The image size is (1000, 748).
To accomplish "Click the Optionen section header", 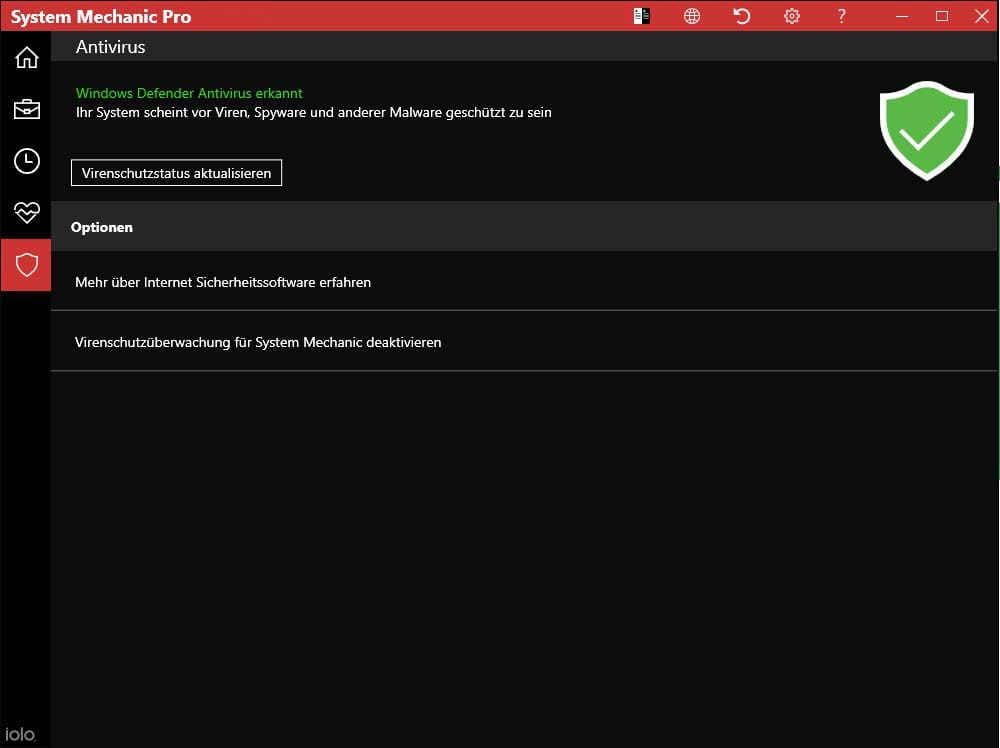I will 102,227.
